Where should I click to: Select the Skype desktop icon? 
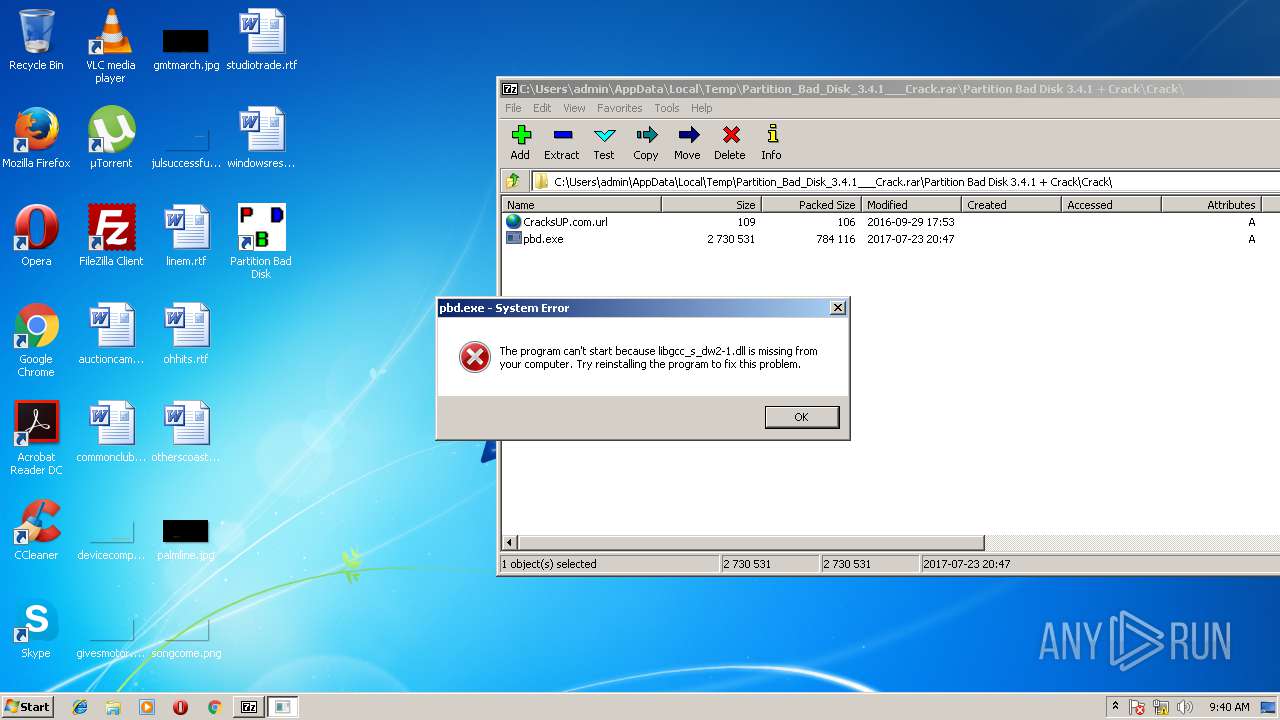tap(36, 628)
